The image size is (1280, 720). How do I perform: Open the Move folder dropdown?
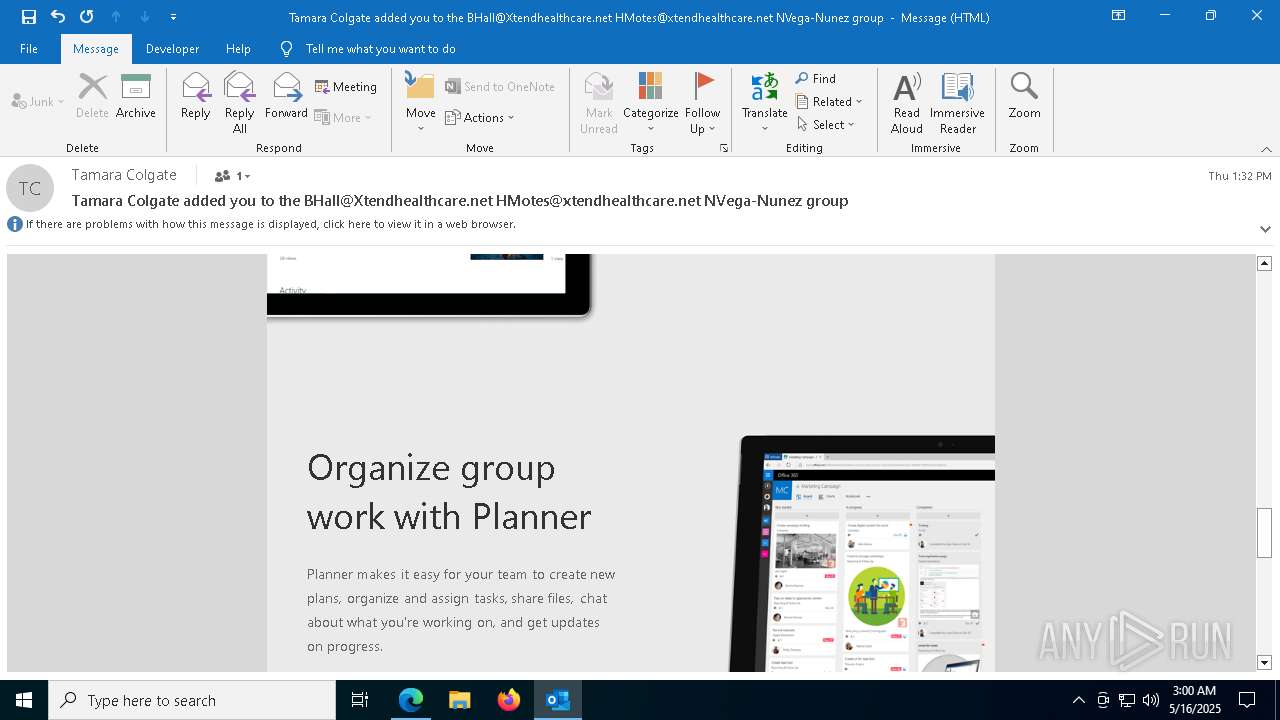[x=421, y=102]
